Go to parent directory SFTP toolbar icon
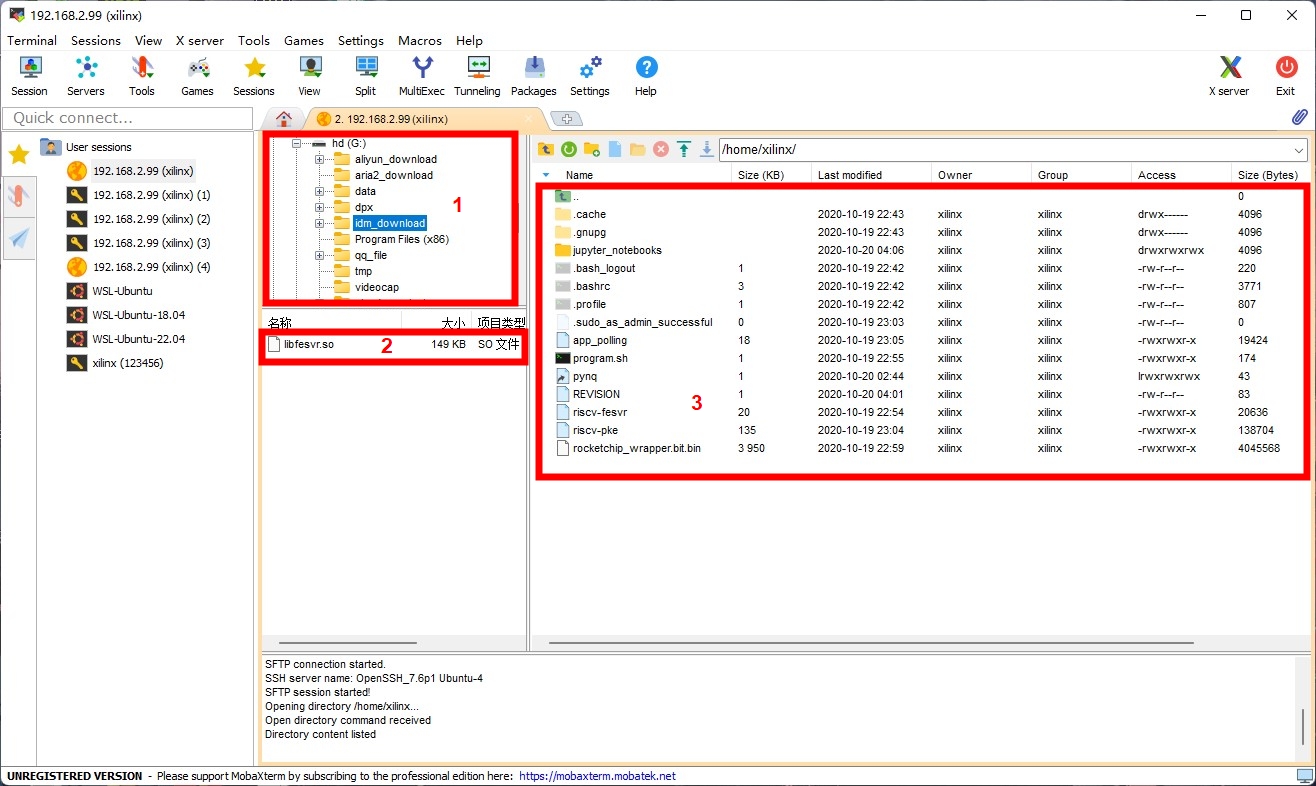This screenshot has height=786, width=1316. point(546,149)
